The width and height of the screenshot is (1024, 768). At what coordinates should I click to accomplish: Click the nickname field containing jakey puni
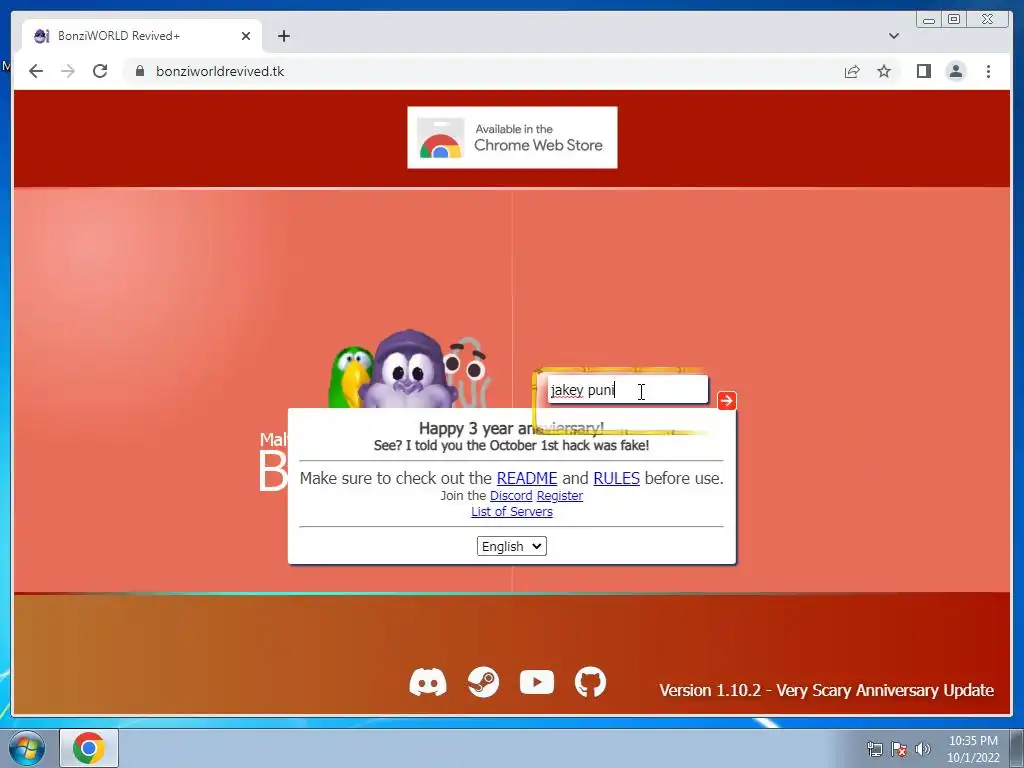pyautogui.click(x=628, y=390)
